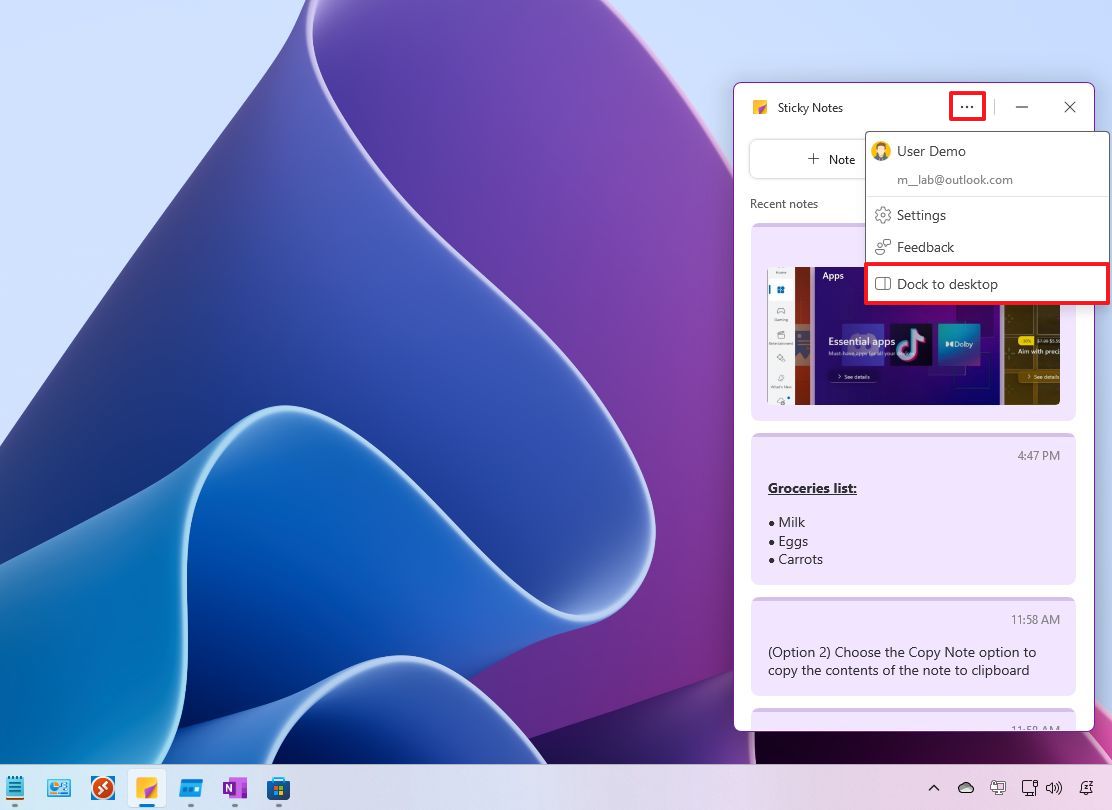This screenshot has width=1112, height=810.
Task: Click the m__lab@outlook.com email text
Action: (955, 180)
